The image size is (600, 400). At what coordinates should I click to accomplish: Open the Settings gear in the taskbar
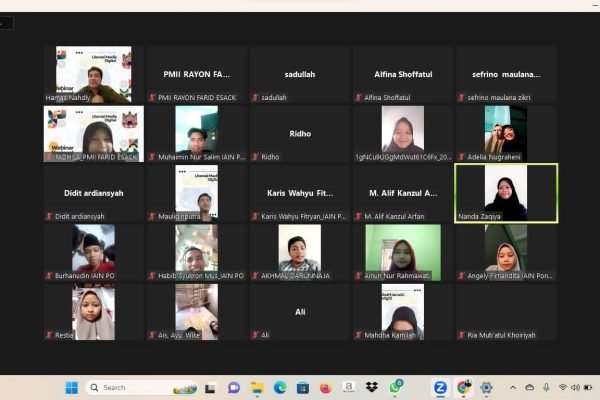pos(486,387)
